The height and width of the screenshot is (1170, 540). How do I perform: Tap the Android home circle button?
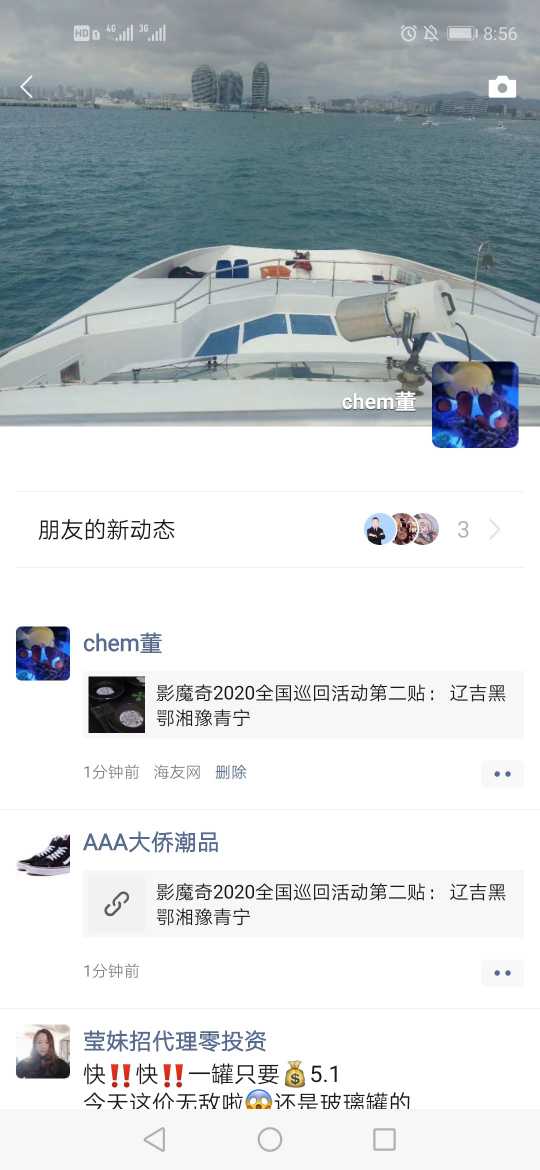(x=270, y=1139)
